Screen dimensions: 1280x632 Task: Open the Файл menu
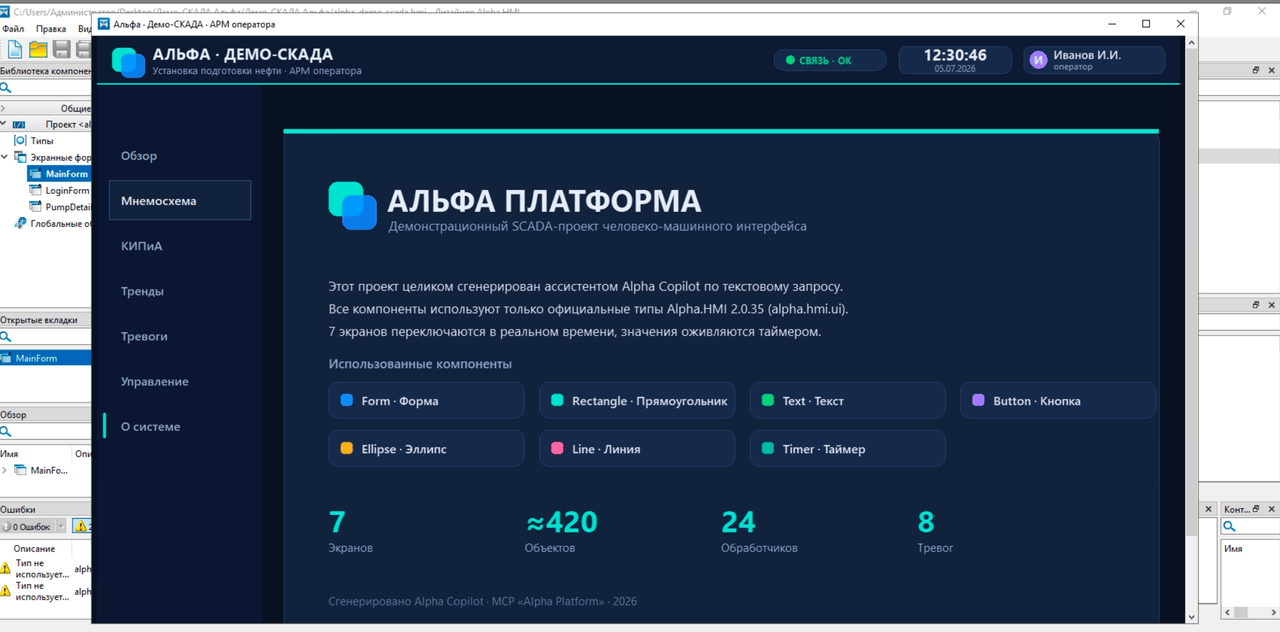tap(12, 29)
